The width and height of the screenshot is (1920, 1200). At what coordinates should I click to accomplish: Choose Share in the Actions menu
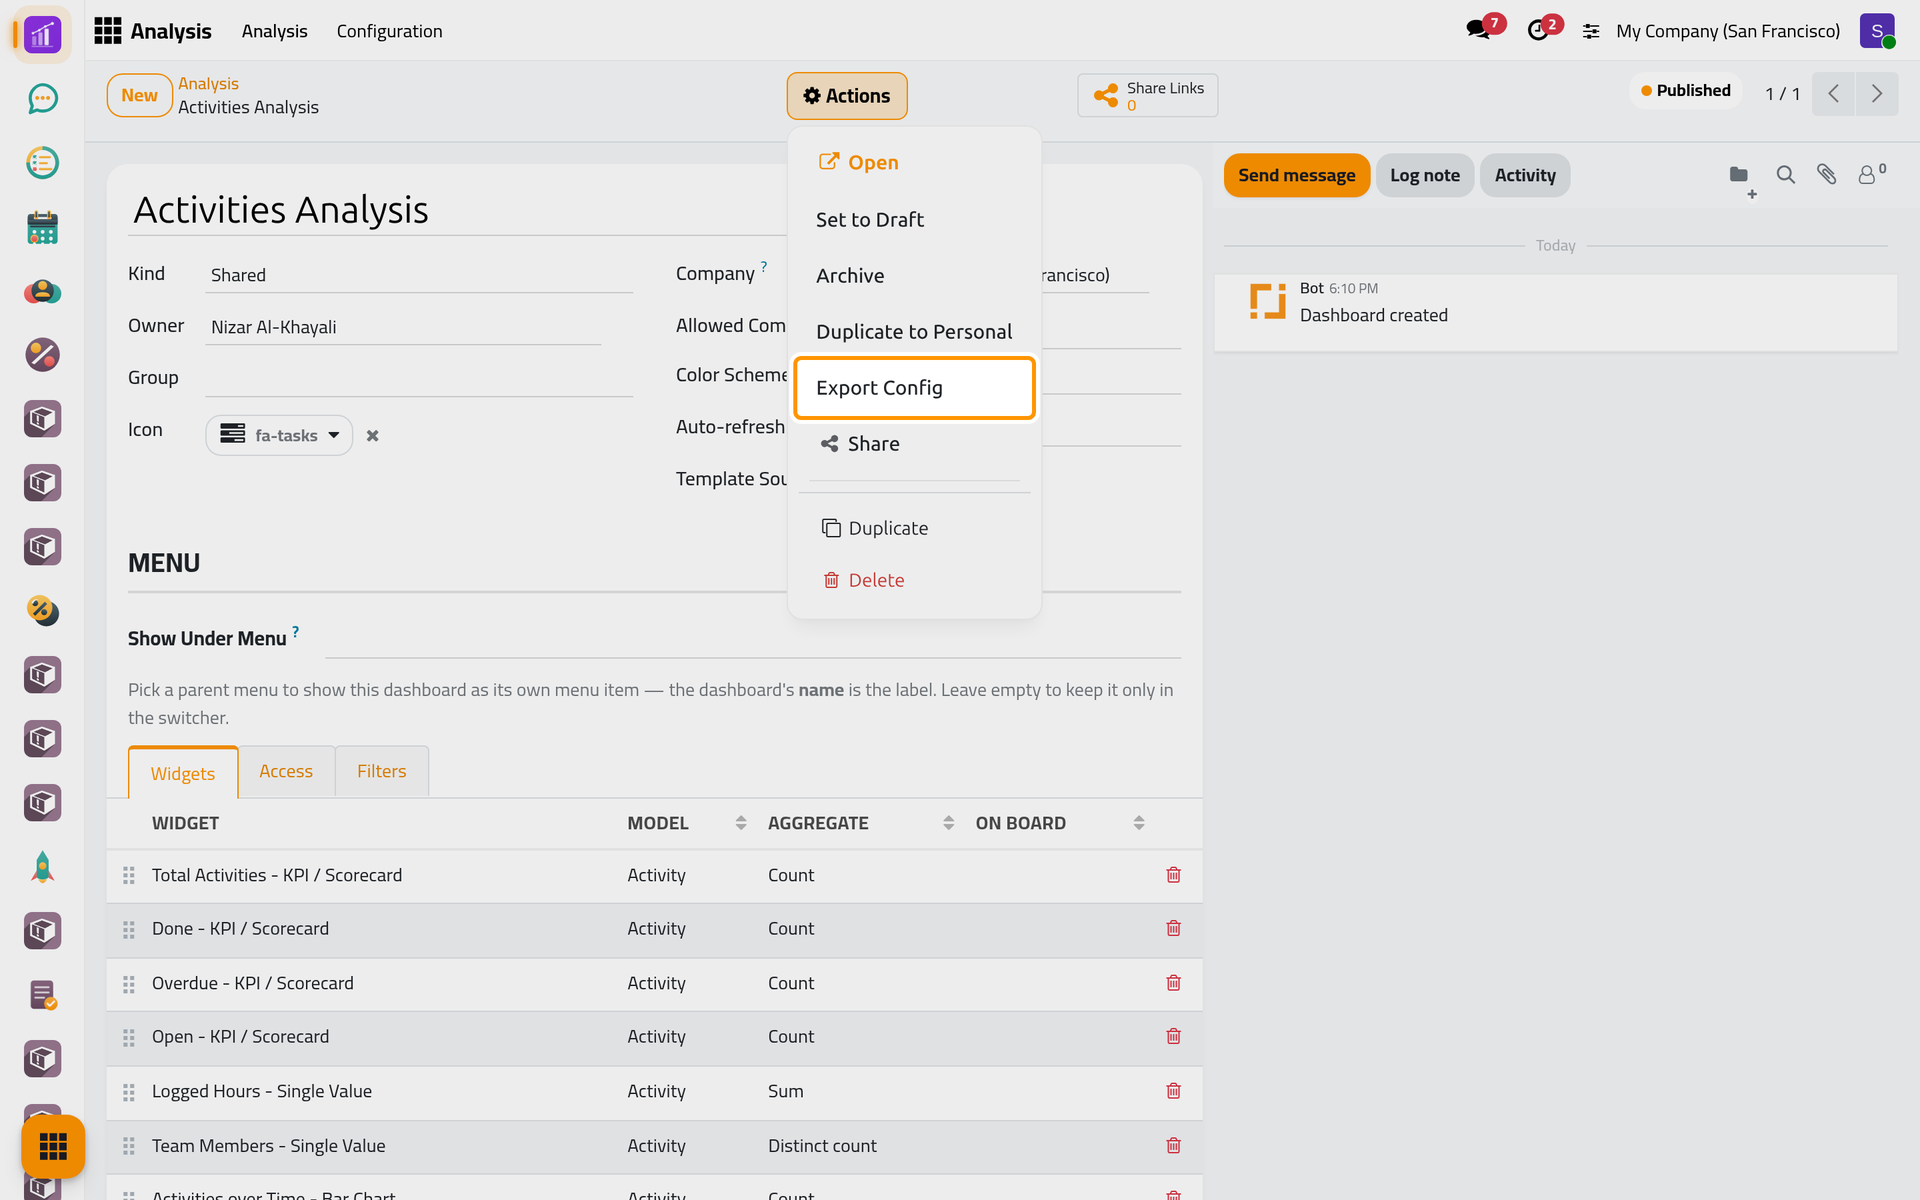coord(914,444)
